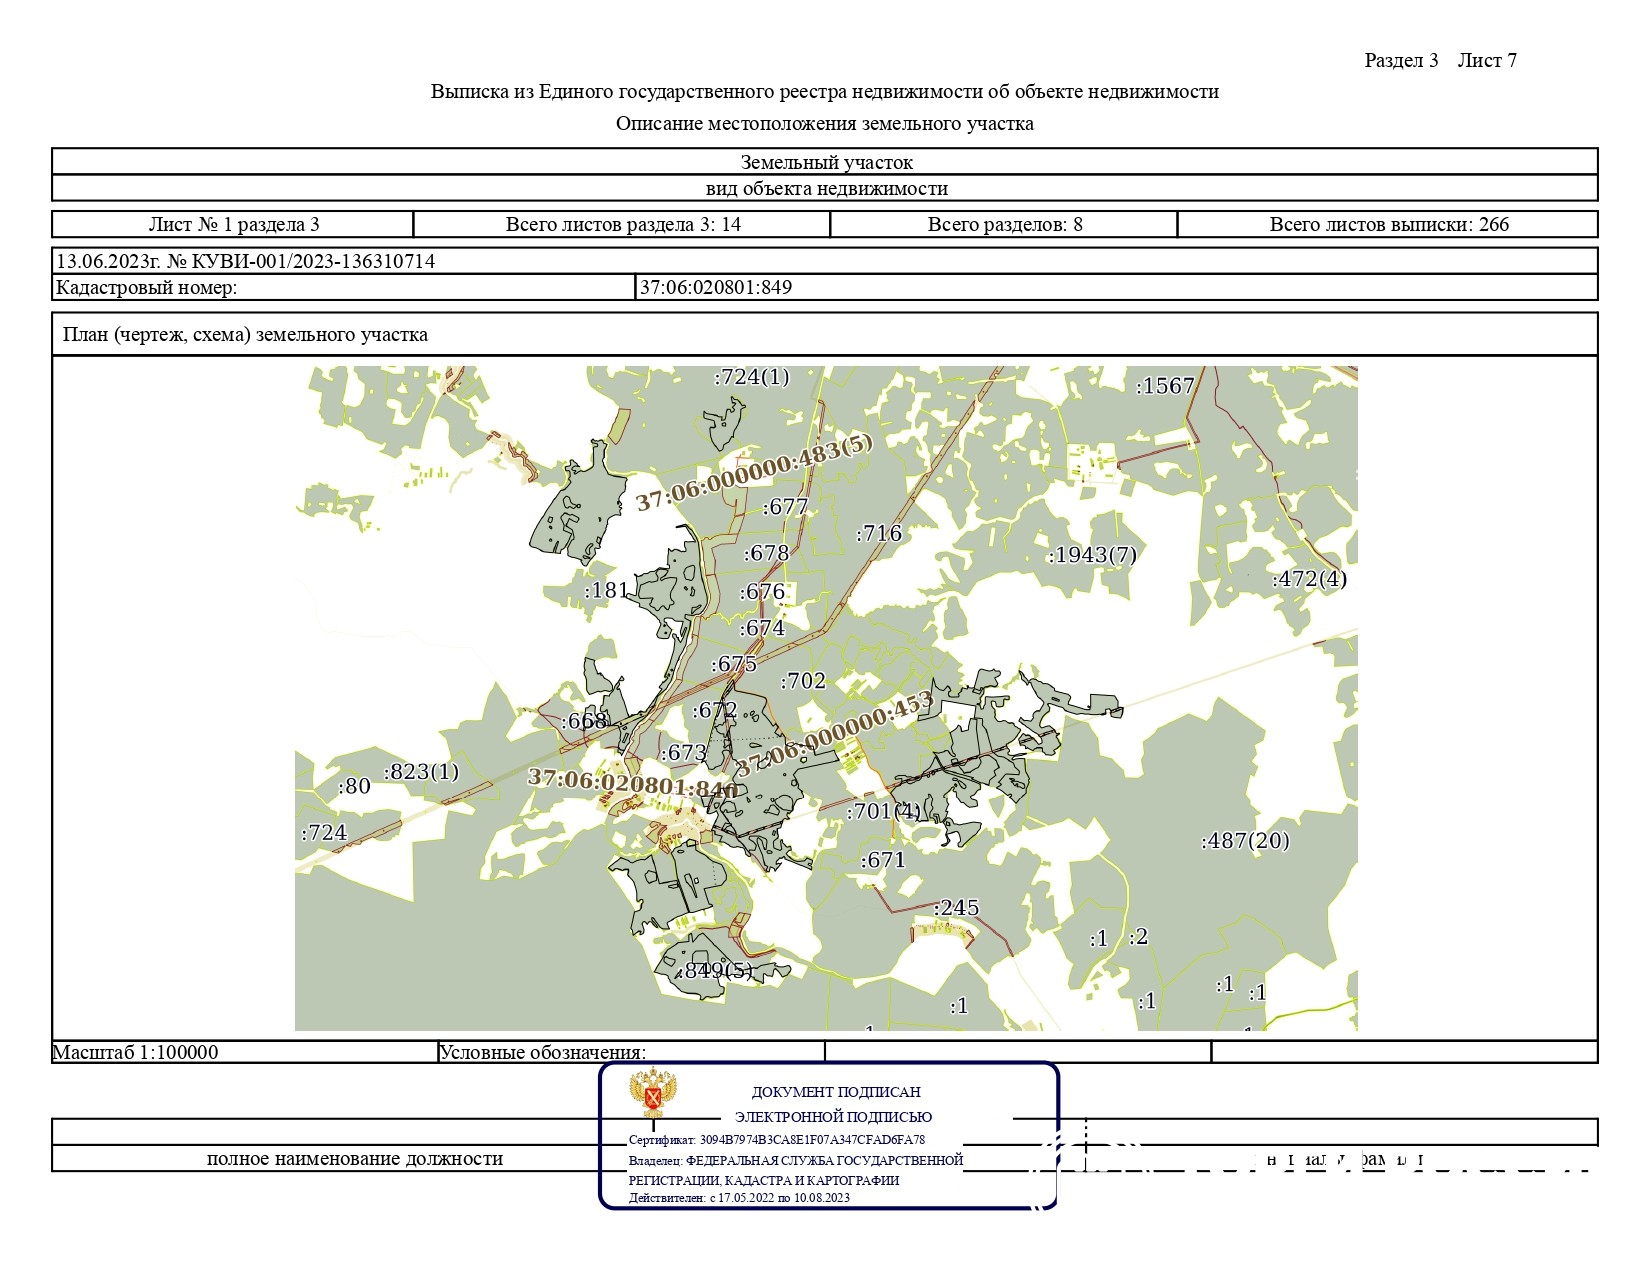Select 'полное наименование должности' cell
1650x1275 pixels.
354,1159
